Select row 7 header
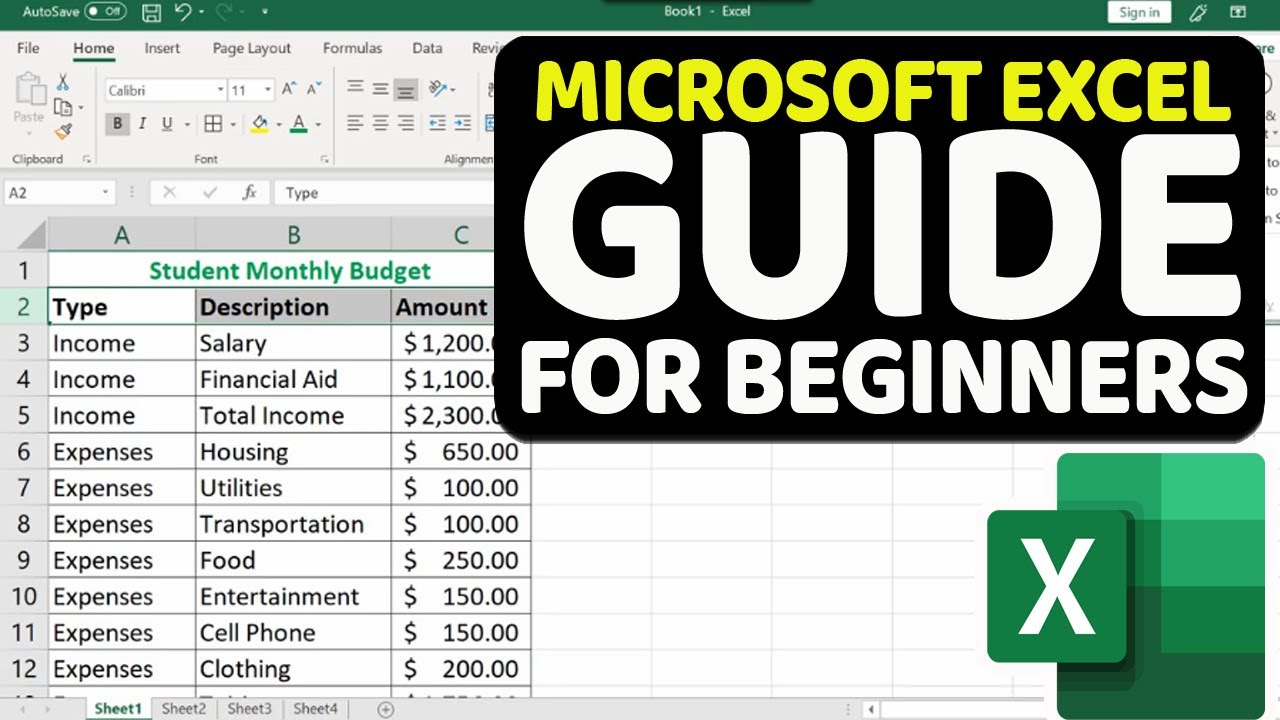 24,488
